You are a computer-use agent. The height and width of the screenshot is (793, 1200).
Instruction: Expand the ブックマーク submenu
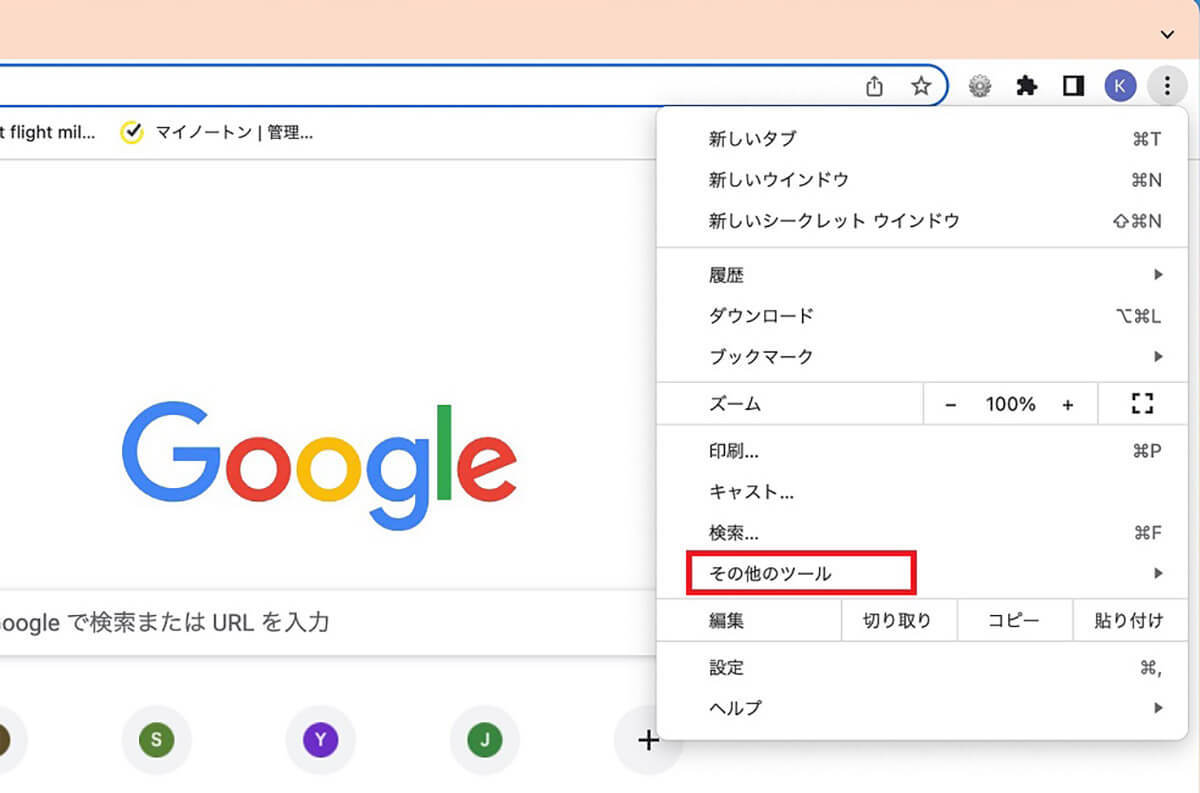click(x=921, y=357)
